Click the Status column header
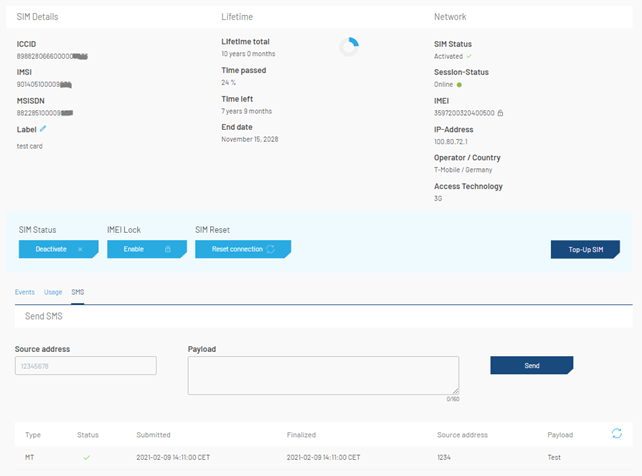The image size is (642, 476). (x=88, y=435)
